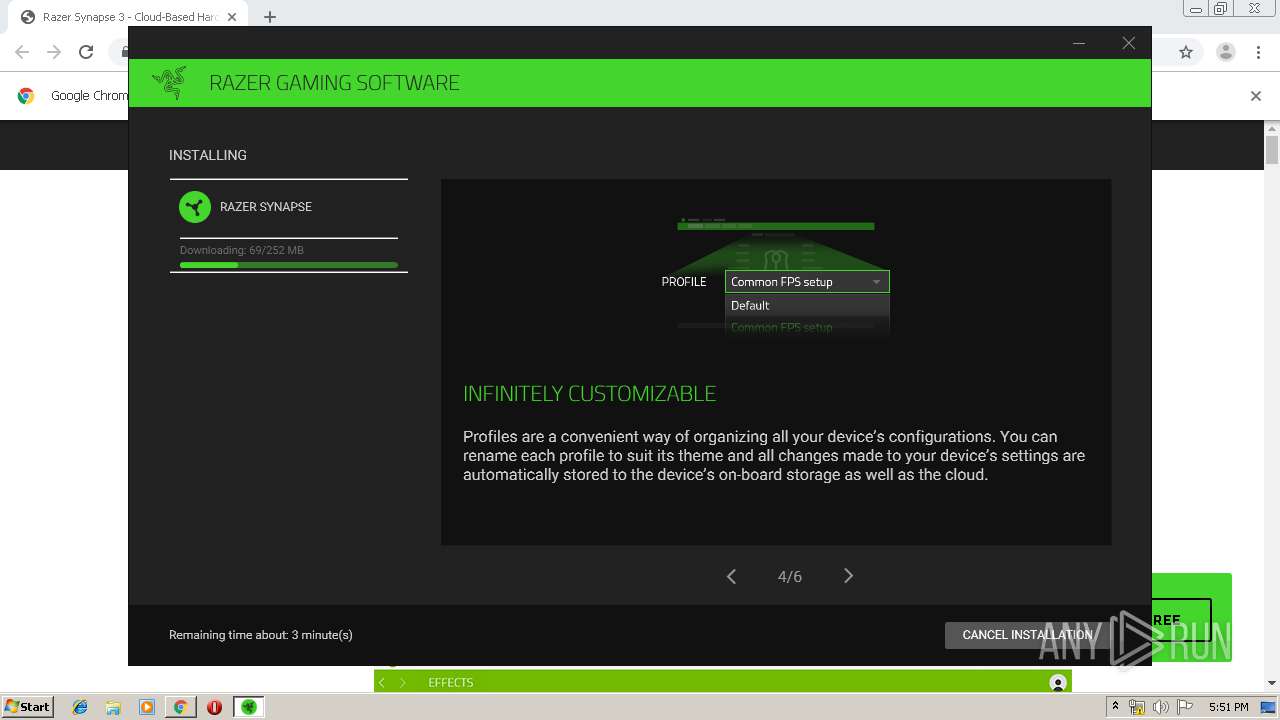This screenshot has width=1280, height=720.
Task: Open media player taskbar icon
Action: click(147, 707)
